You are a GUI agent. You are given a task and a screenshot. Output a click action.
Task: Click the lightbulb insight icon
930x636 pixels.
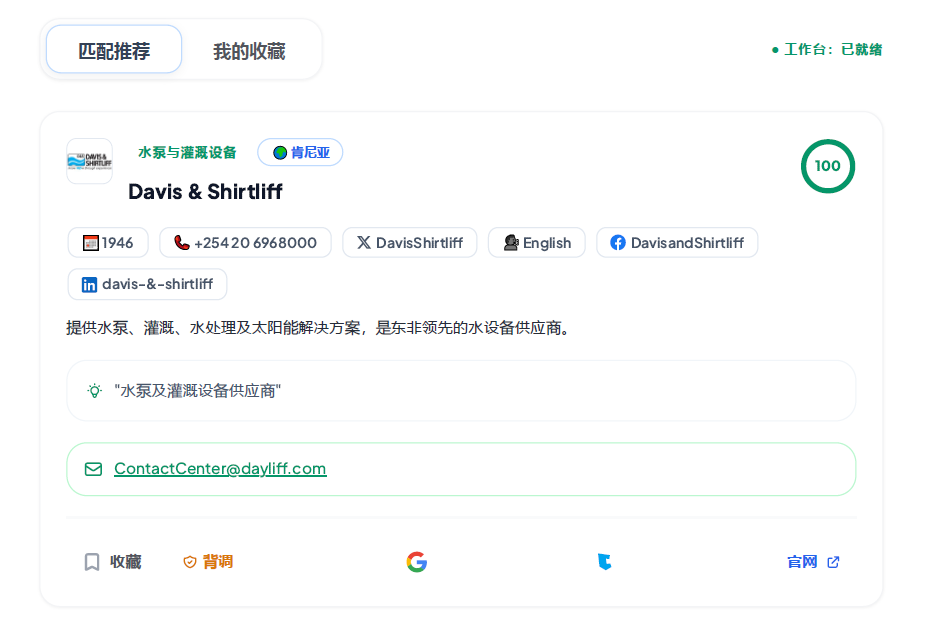click(x=94, y=390)
